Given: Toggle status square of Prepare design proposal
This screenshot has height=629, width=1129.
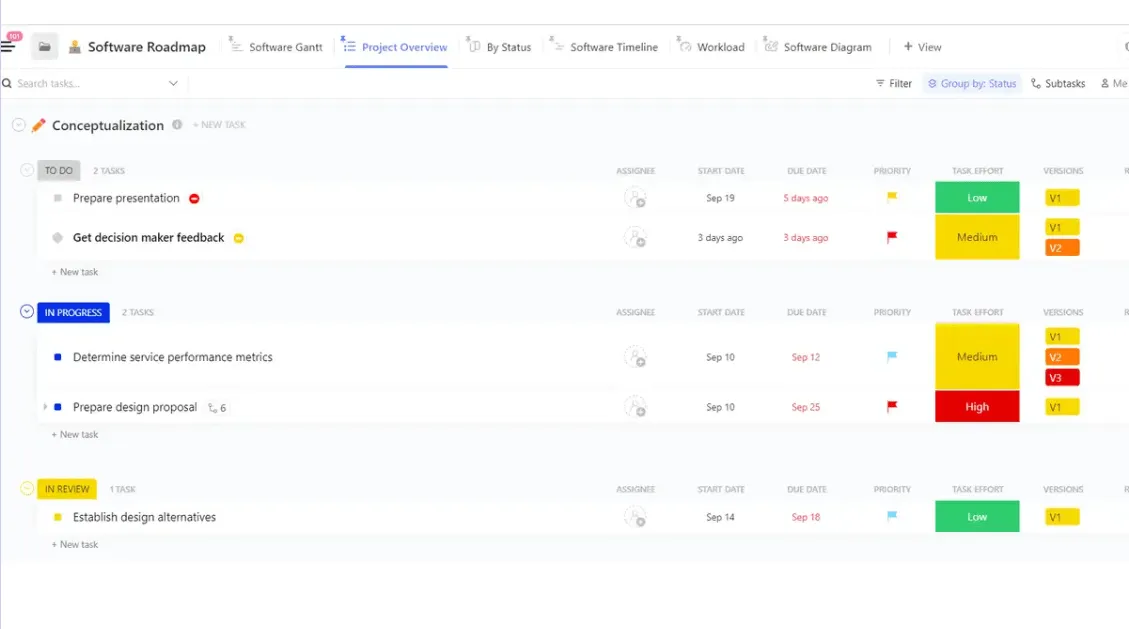Looking at the screenshot, I should point(58,407).
